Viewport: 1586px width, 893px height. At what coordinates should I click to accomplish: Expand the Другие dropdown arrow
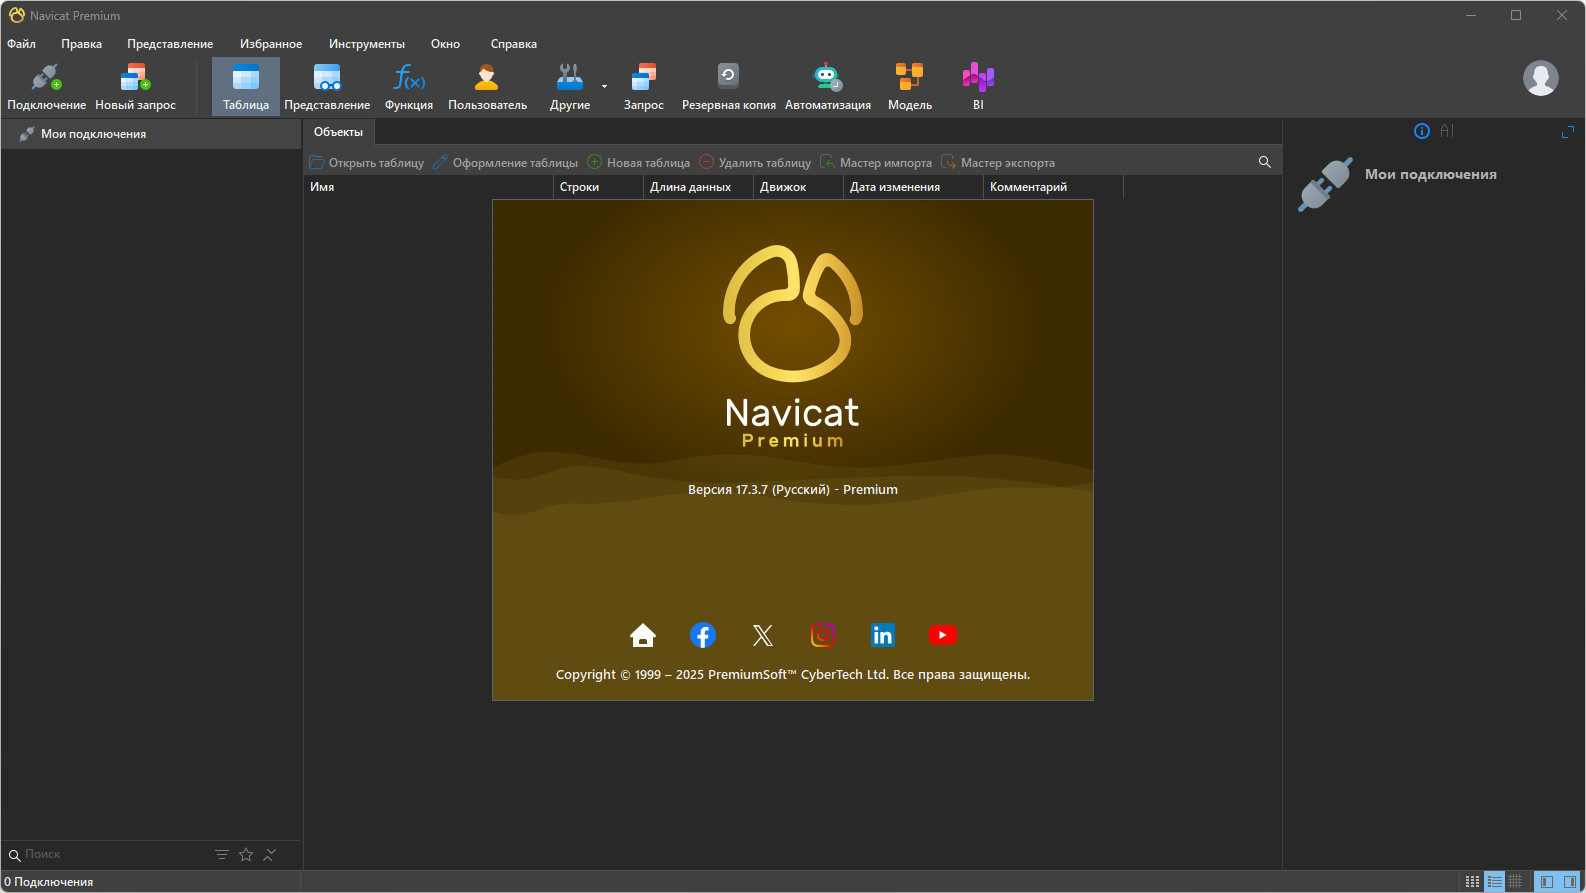[604, 87]
